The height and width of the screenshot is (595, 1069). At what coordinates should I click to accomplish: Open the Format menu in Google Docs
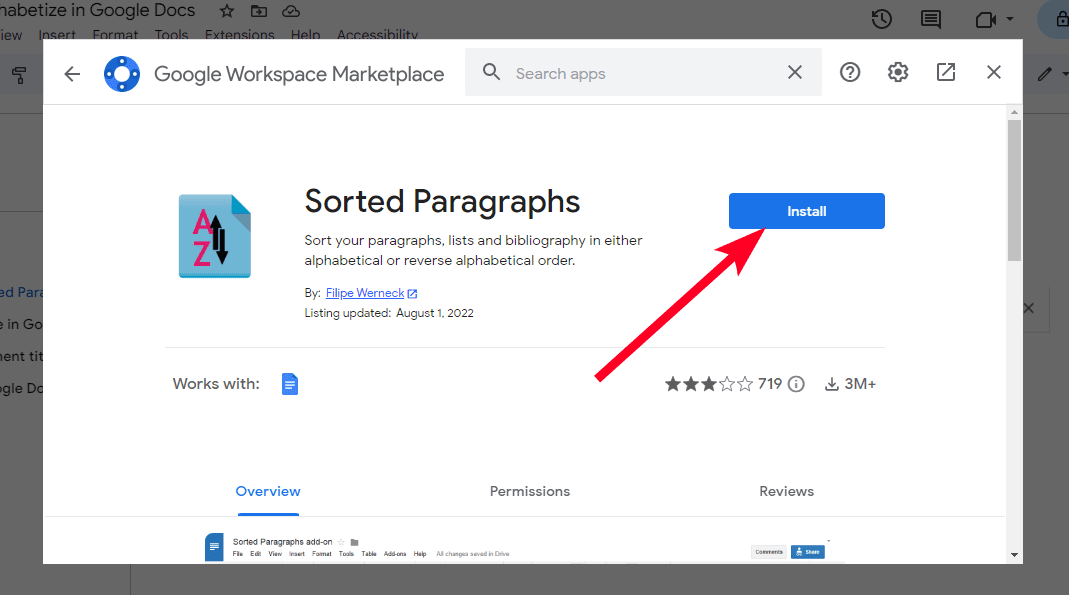[x=115, y=34]
